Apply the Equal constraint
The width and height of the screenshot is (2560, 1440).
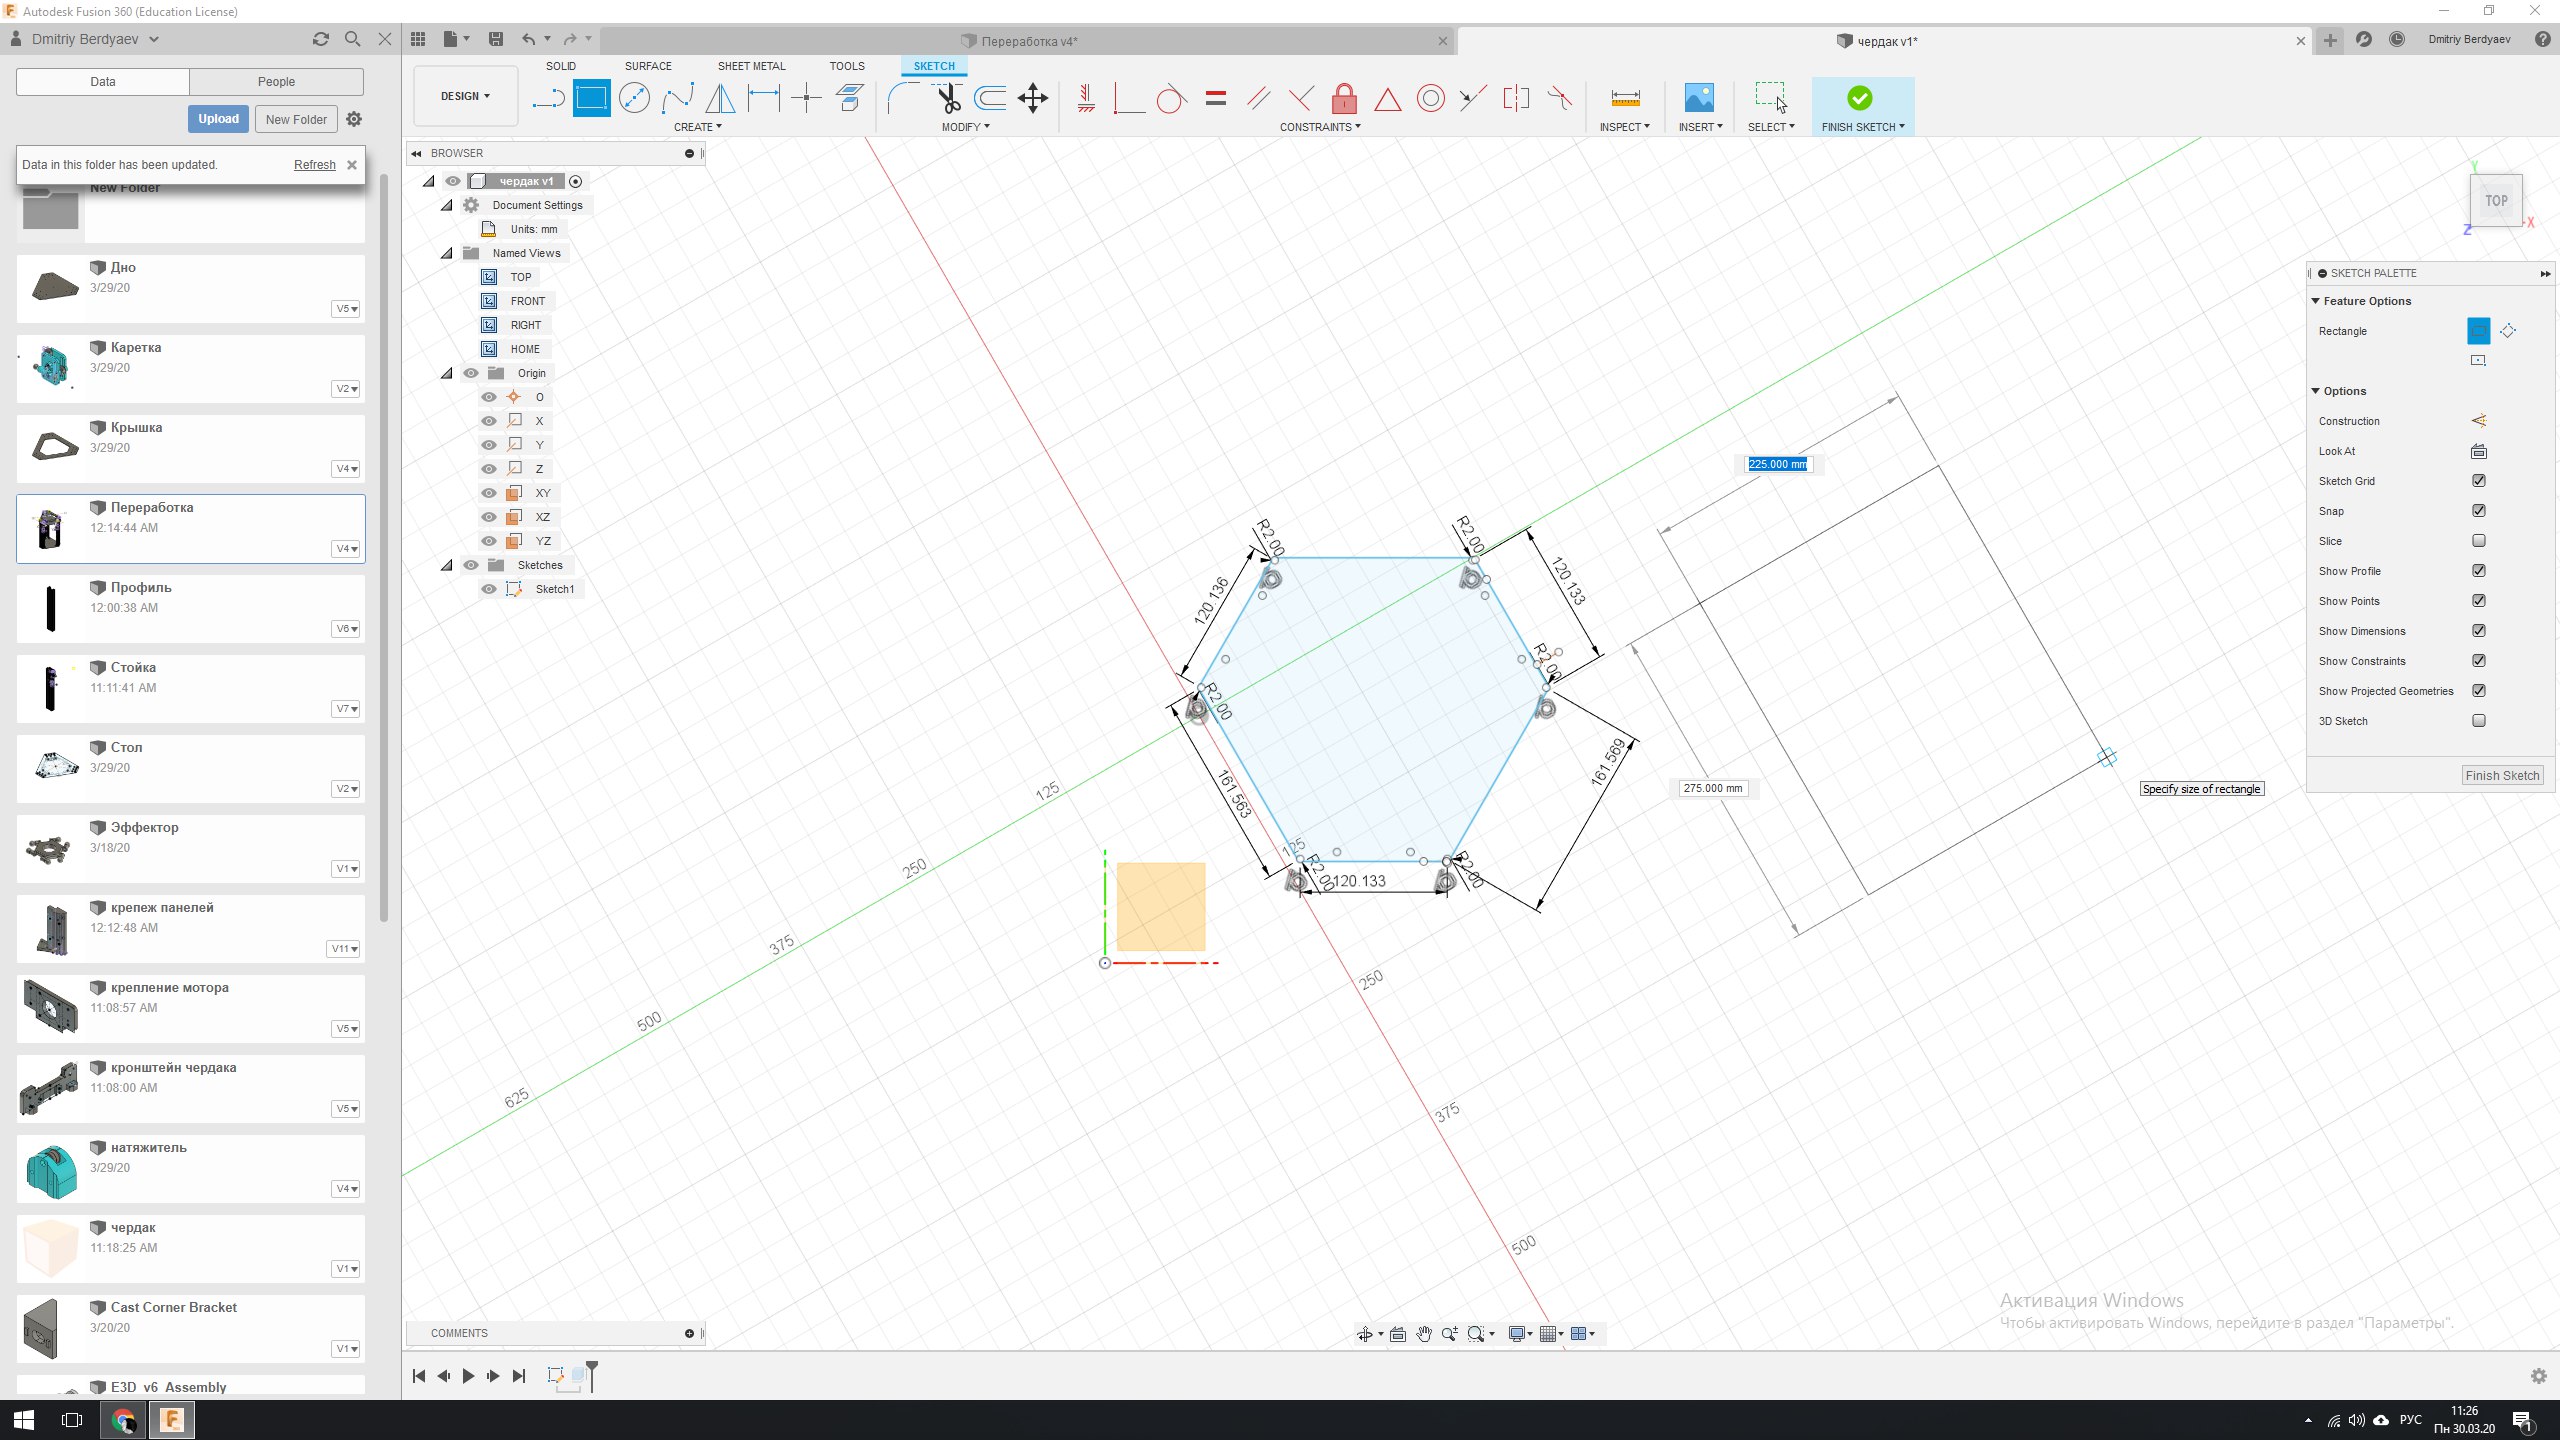(x=1215, y=98)
